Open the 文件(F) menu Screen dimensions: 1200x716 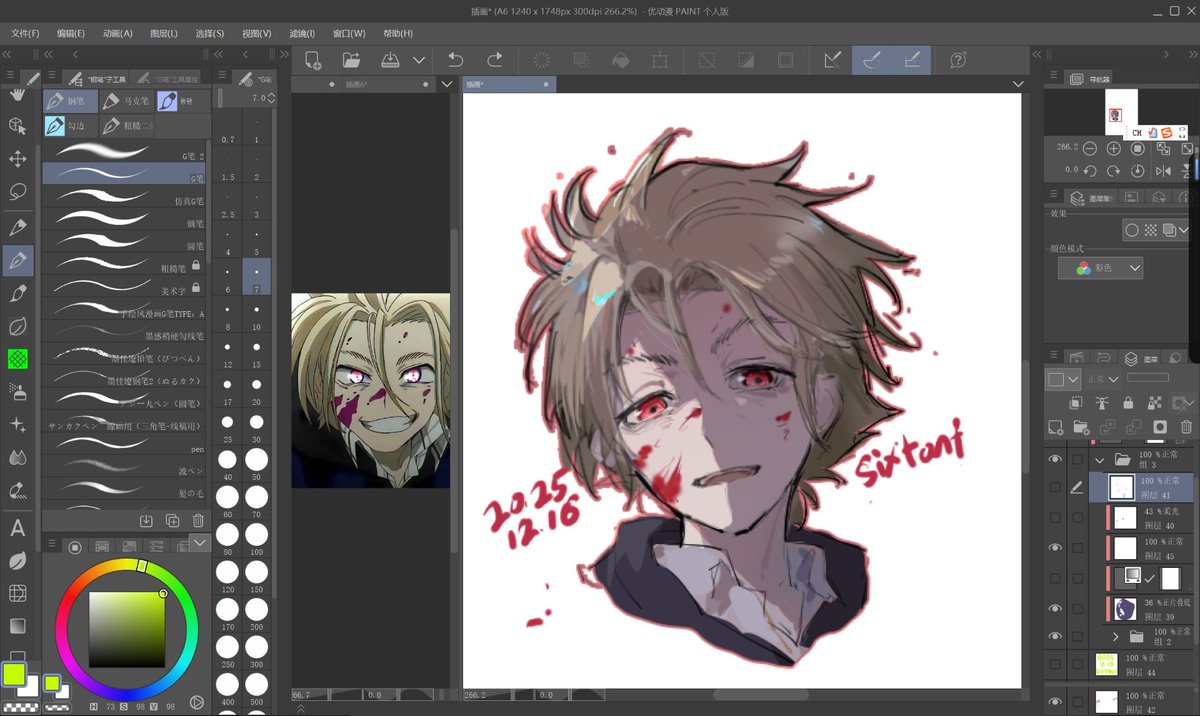[25, 33]
